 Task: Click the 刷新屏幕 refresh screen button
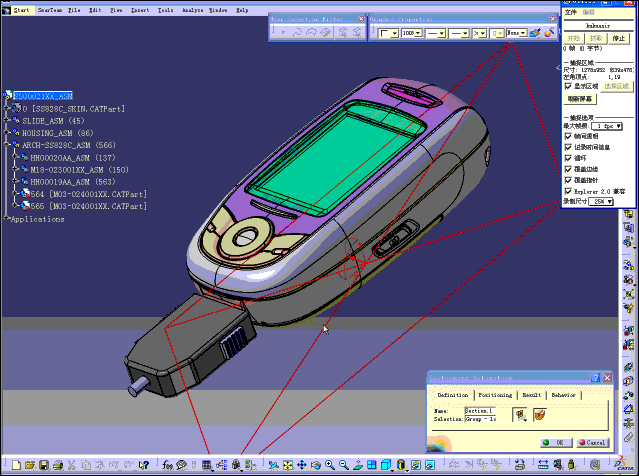[581, 99]
